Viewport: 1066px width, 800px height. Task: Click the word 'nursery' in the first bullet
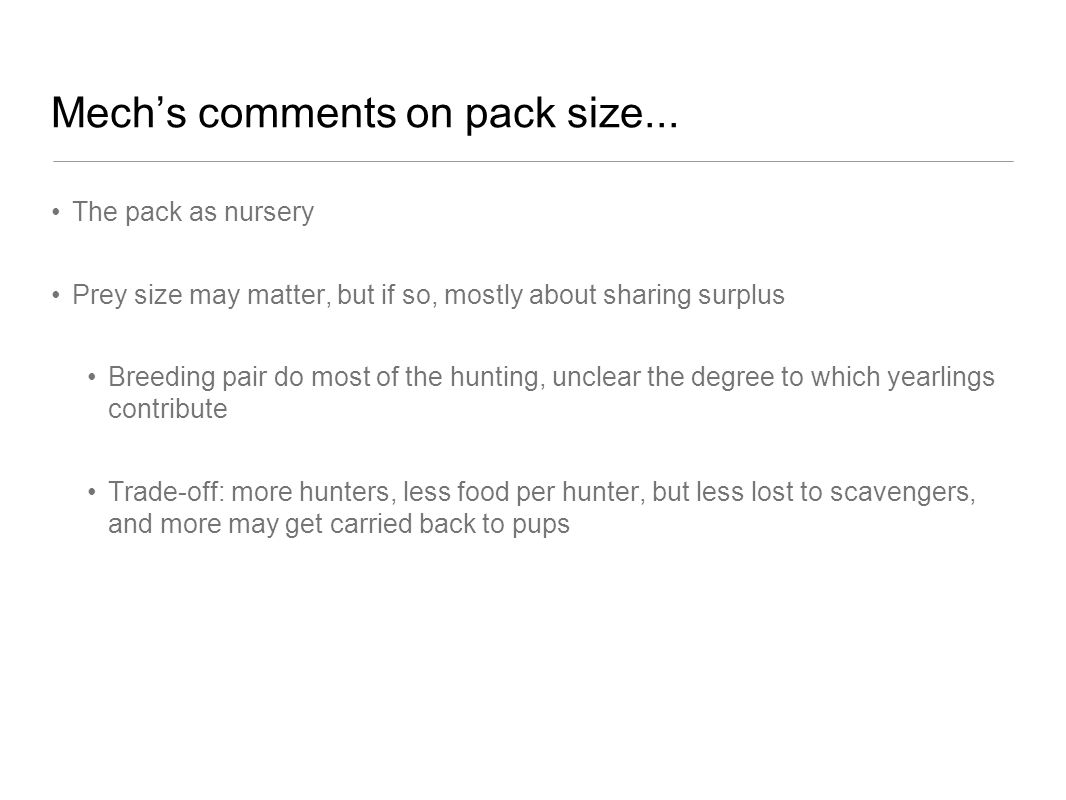pyautogui.click(x=269, y=213)
